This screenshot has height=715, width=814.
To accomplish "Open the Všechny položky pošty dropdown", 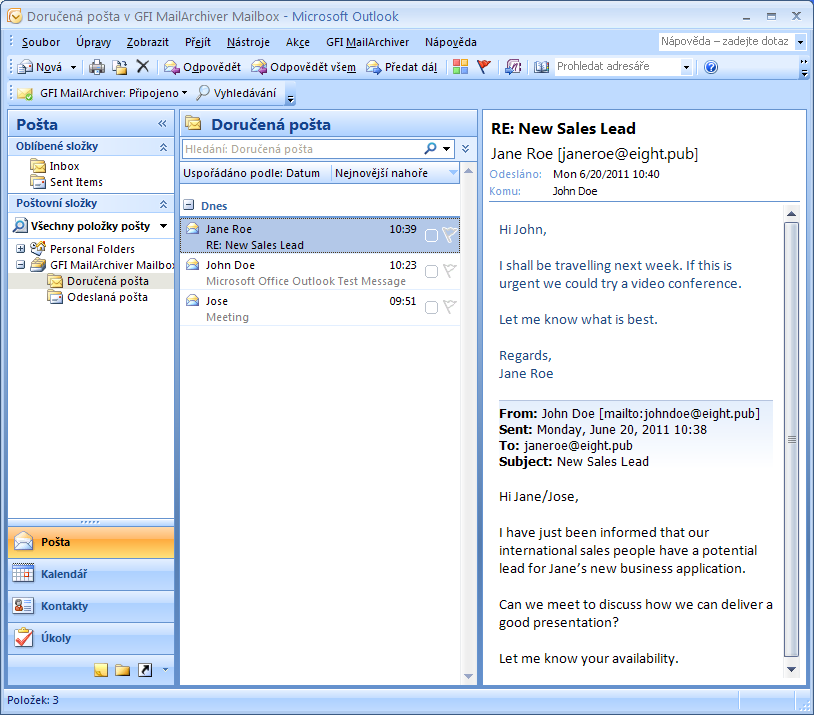I will [164, 226].
